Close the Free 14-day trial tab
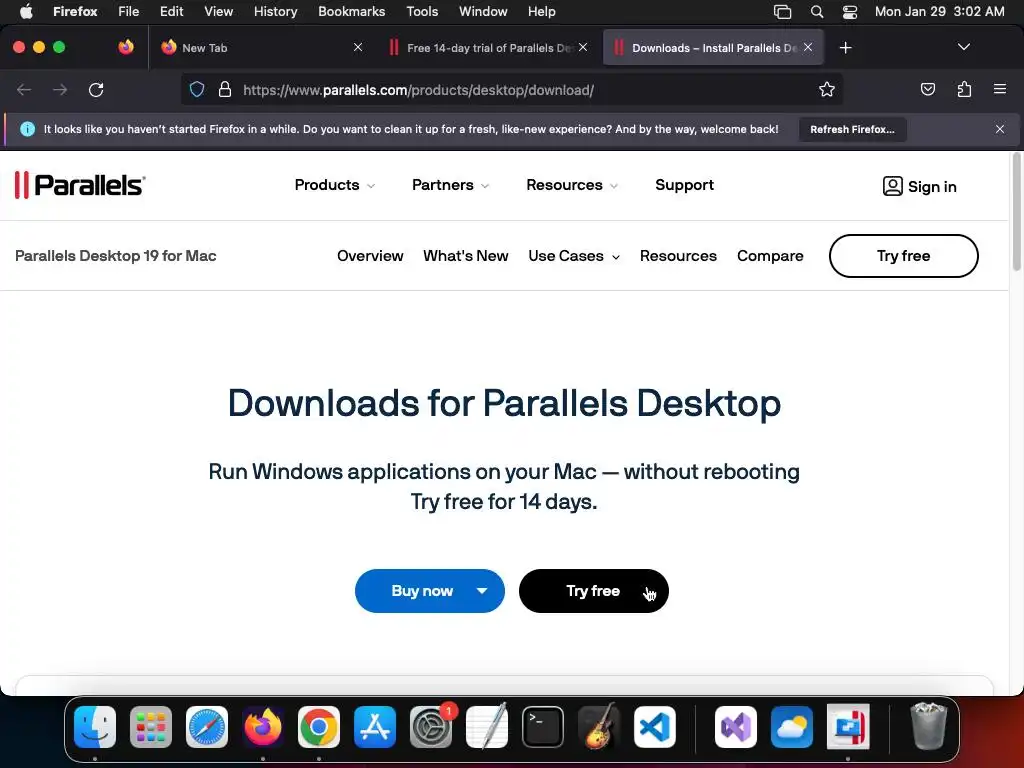1024x768 pixels. [x=583, y=47]
